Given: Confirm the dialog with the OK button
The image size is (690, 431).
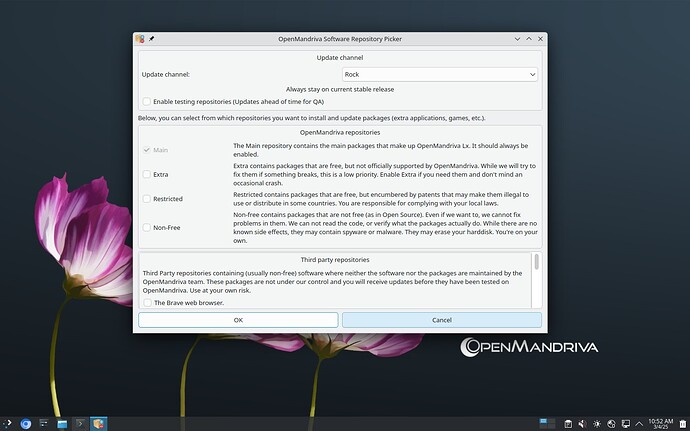Looking at the screenshot, I should tap(238, 320).
